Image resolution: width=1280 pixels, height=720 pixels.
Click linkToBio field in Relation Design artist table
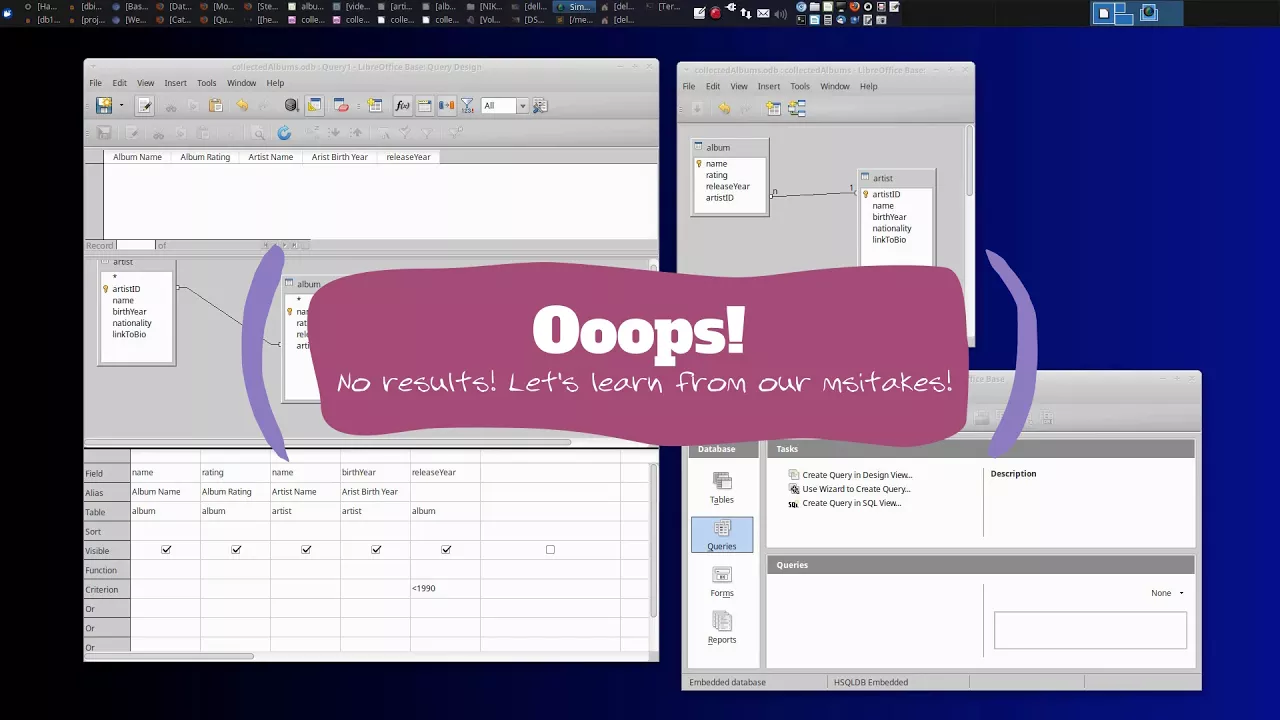[889, 240]
